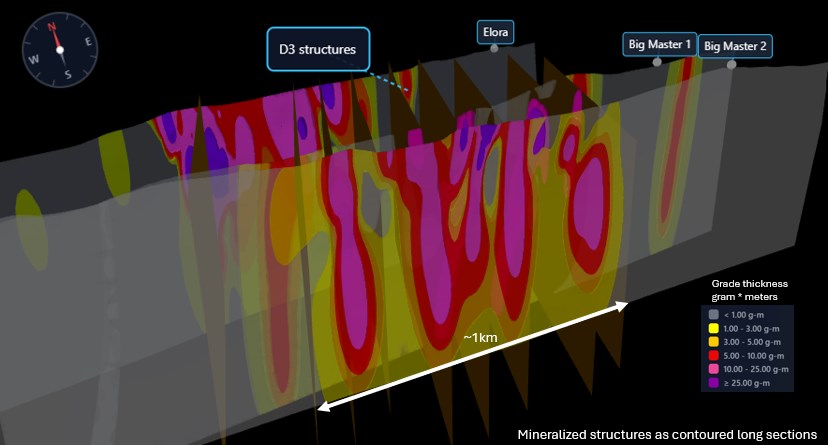828x445 pixels.
Task: Click the ~1km scale distance label
Action: click(480, 338)
